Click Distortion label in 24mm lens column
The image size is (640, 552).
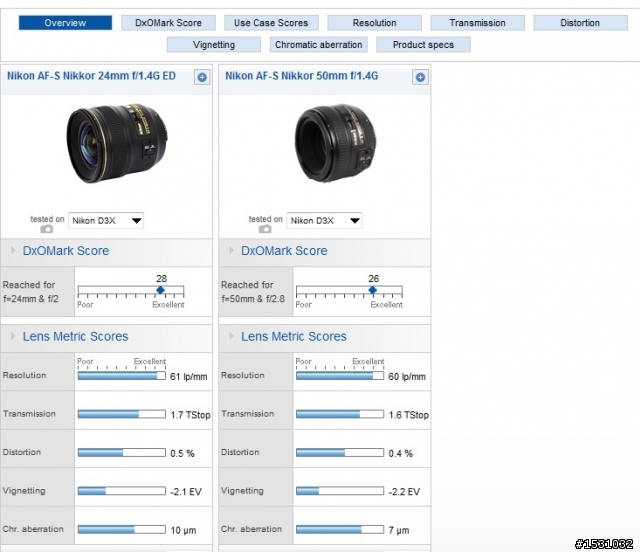[x=22, y=452]
